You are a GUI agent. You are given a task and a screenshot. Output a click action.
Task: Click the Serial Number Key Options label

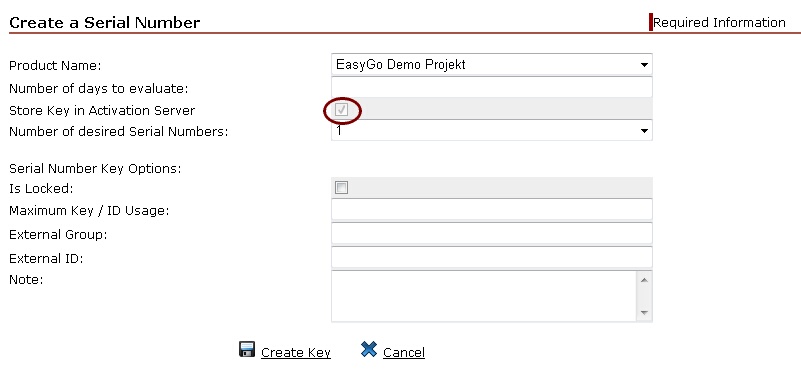95,168
